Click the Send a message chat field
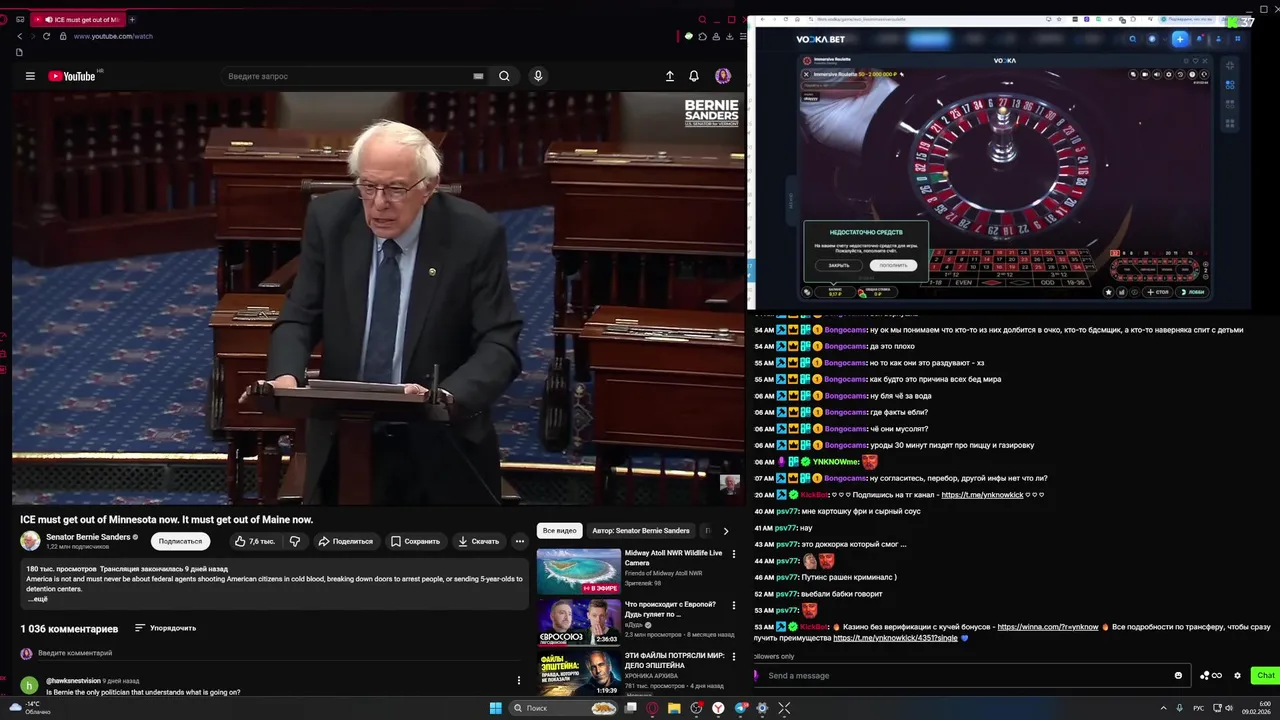 pyautogui.click(x=965, y=676)
